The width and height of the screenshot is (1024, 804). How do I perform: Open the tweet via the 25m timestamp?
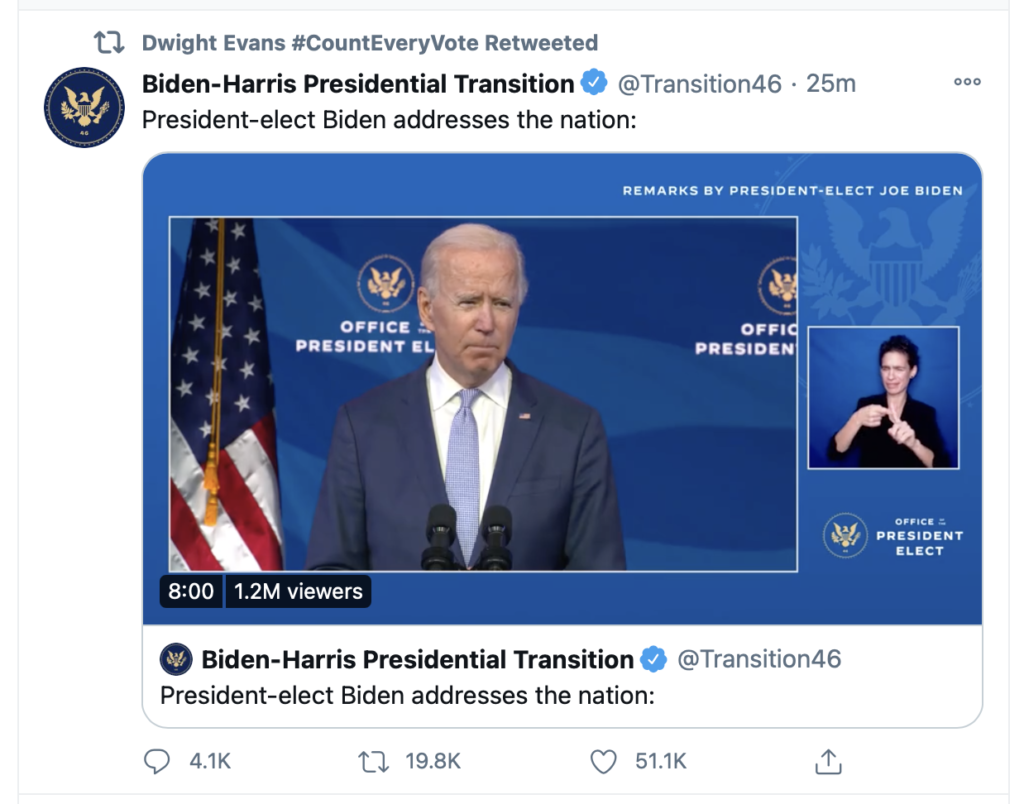click(x=831, y=83)
